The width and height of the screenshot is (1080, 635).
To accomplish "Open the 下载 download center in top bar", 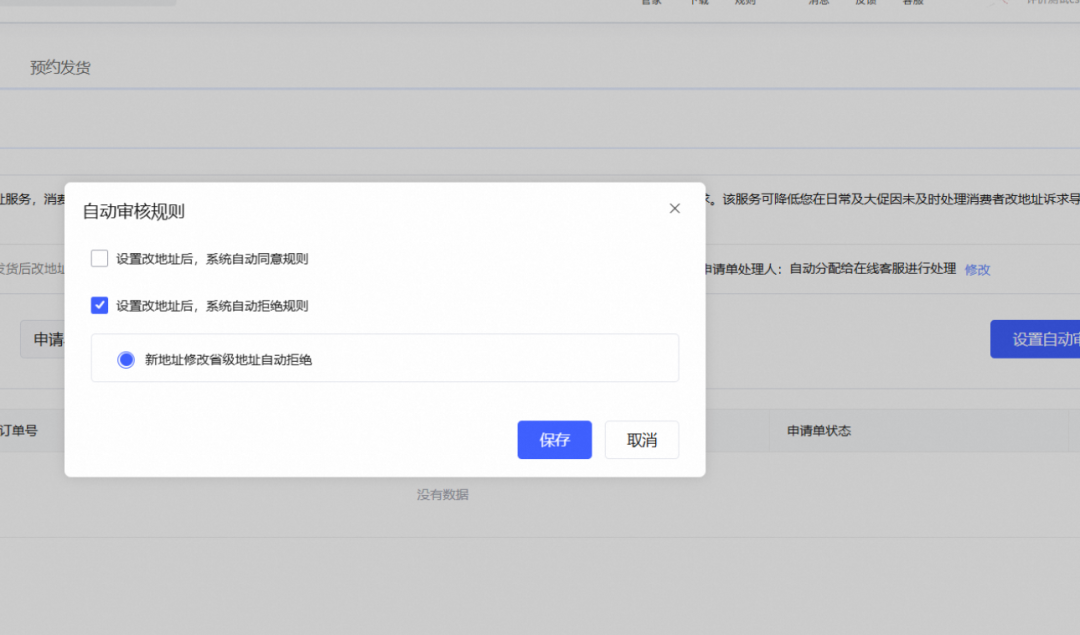I will pos(697,4).
